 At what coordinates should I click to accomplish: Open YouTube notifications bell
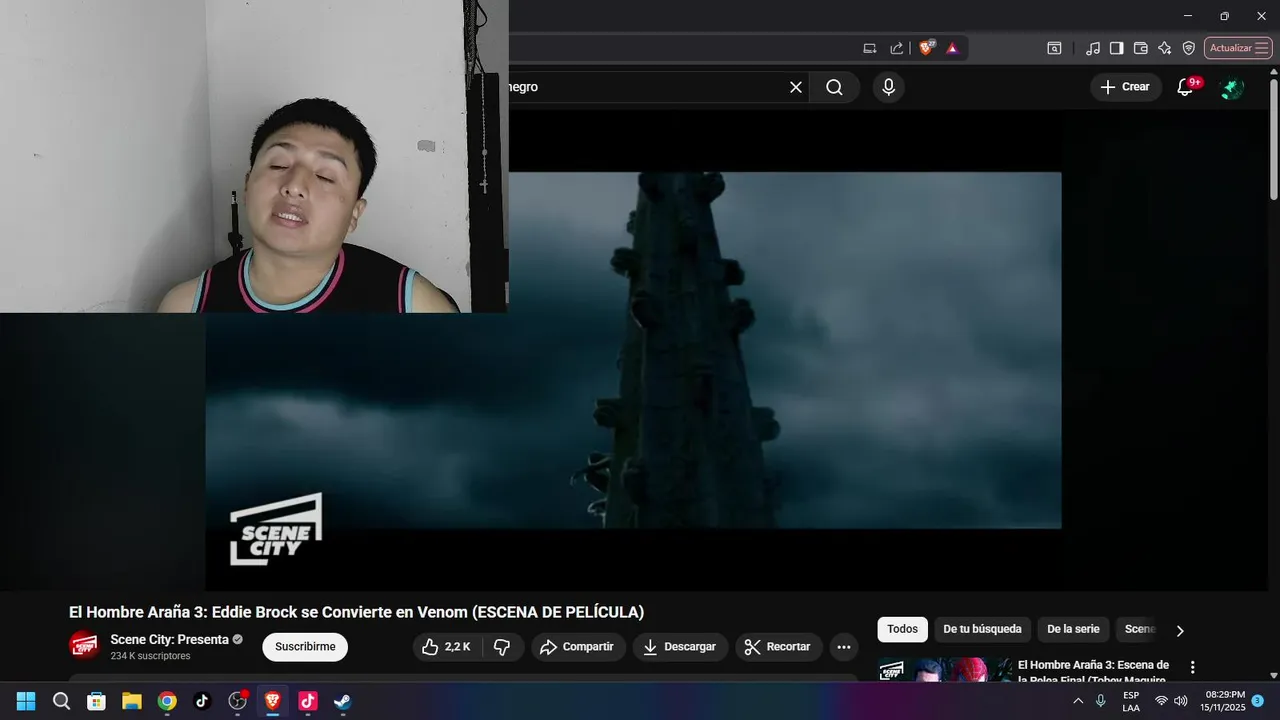1185,87
